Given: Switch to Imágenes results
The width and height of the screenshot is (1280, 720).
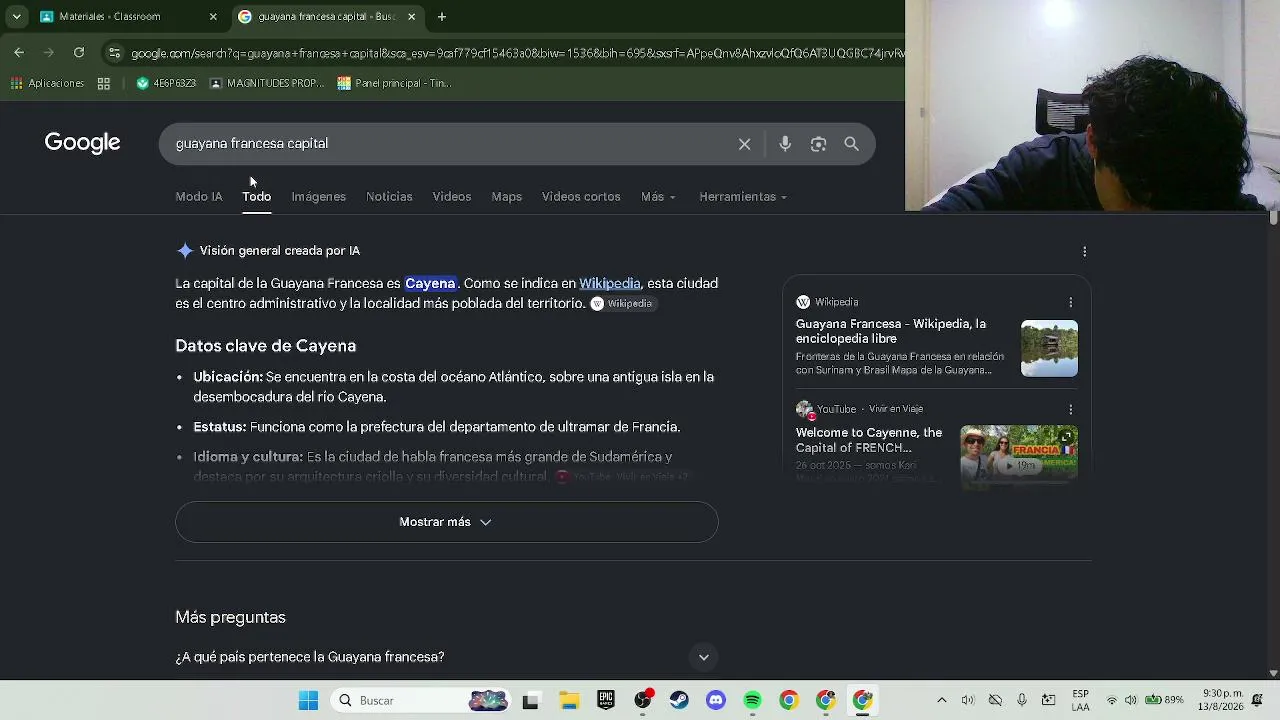Looking at the screenshot, I should pyautogui.click(x=318, y=197).
